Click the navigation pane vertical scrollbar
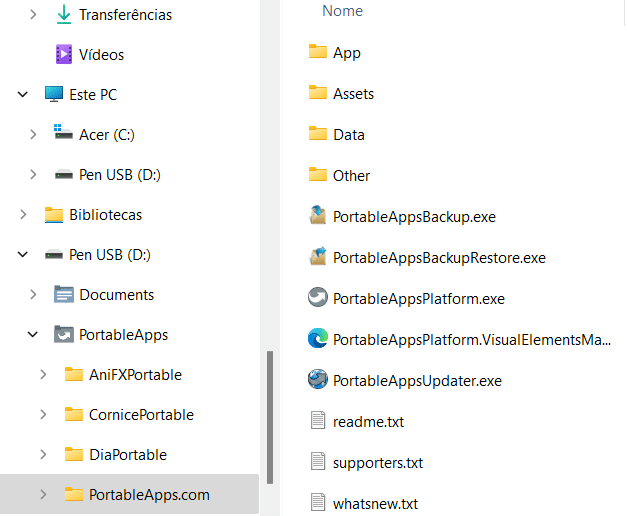 click(270, 417)
